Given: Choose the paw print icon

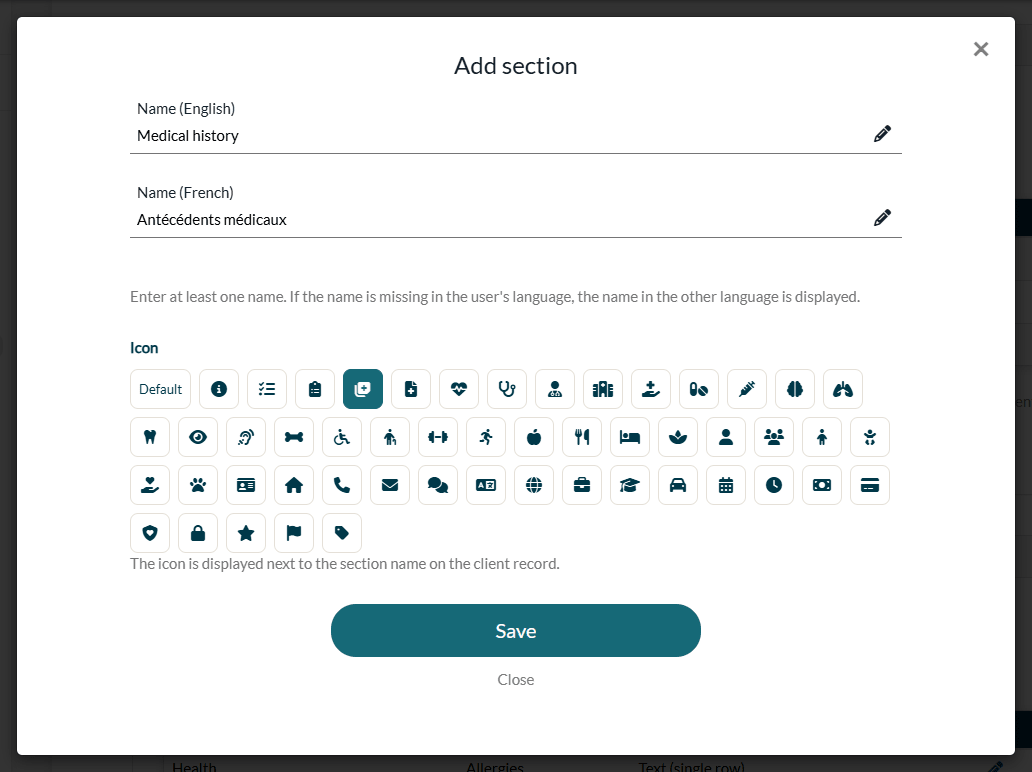Looking at the screenshot, I should click(x=198, y=485).
